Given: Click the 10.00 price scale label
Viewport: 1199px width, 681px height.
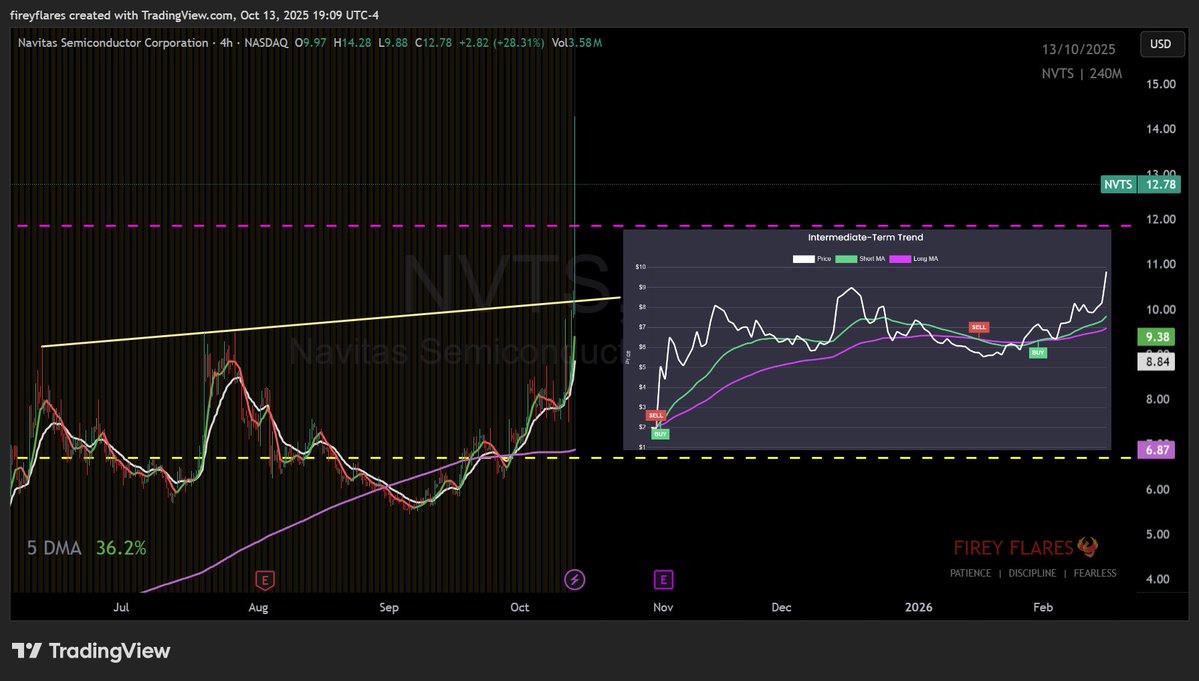Looking at the screenshot, I should click(x=1161, y=310).
